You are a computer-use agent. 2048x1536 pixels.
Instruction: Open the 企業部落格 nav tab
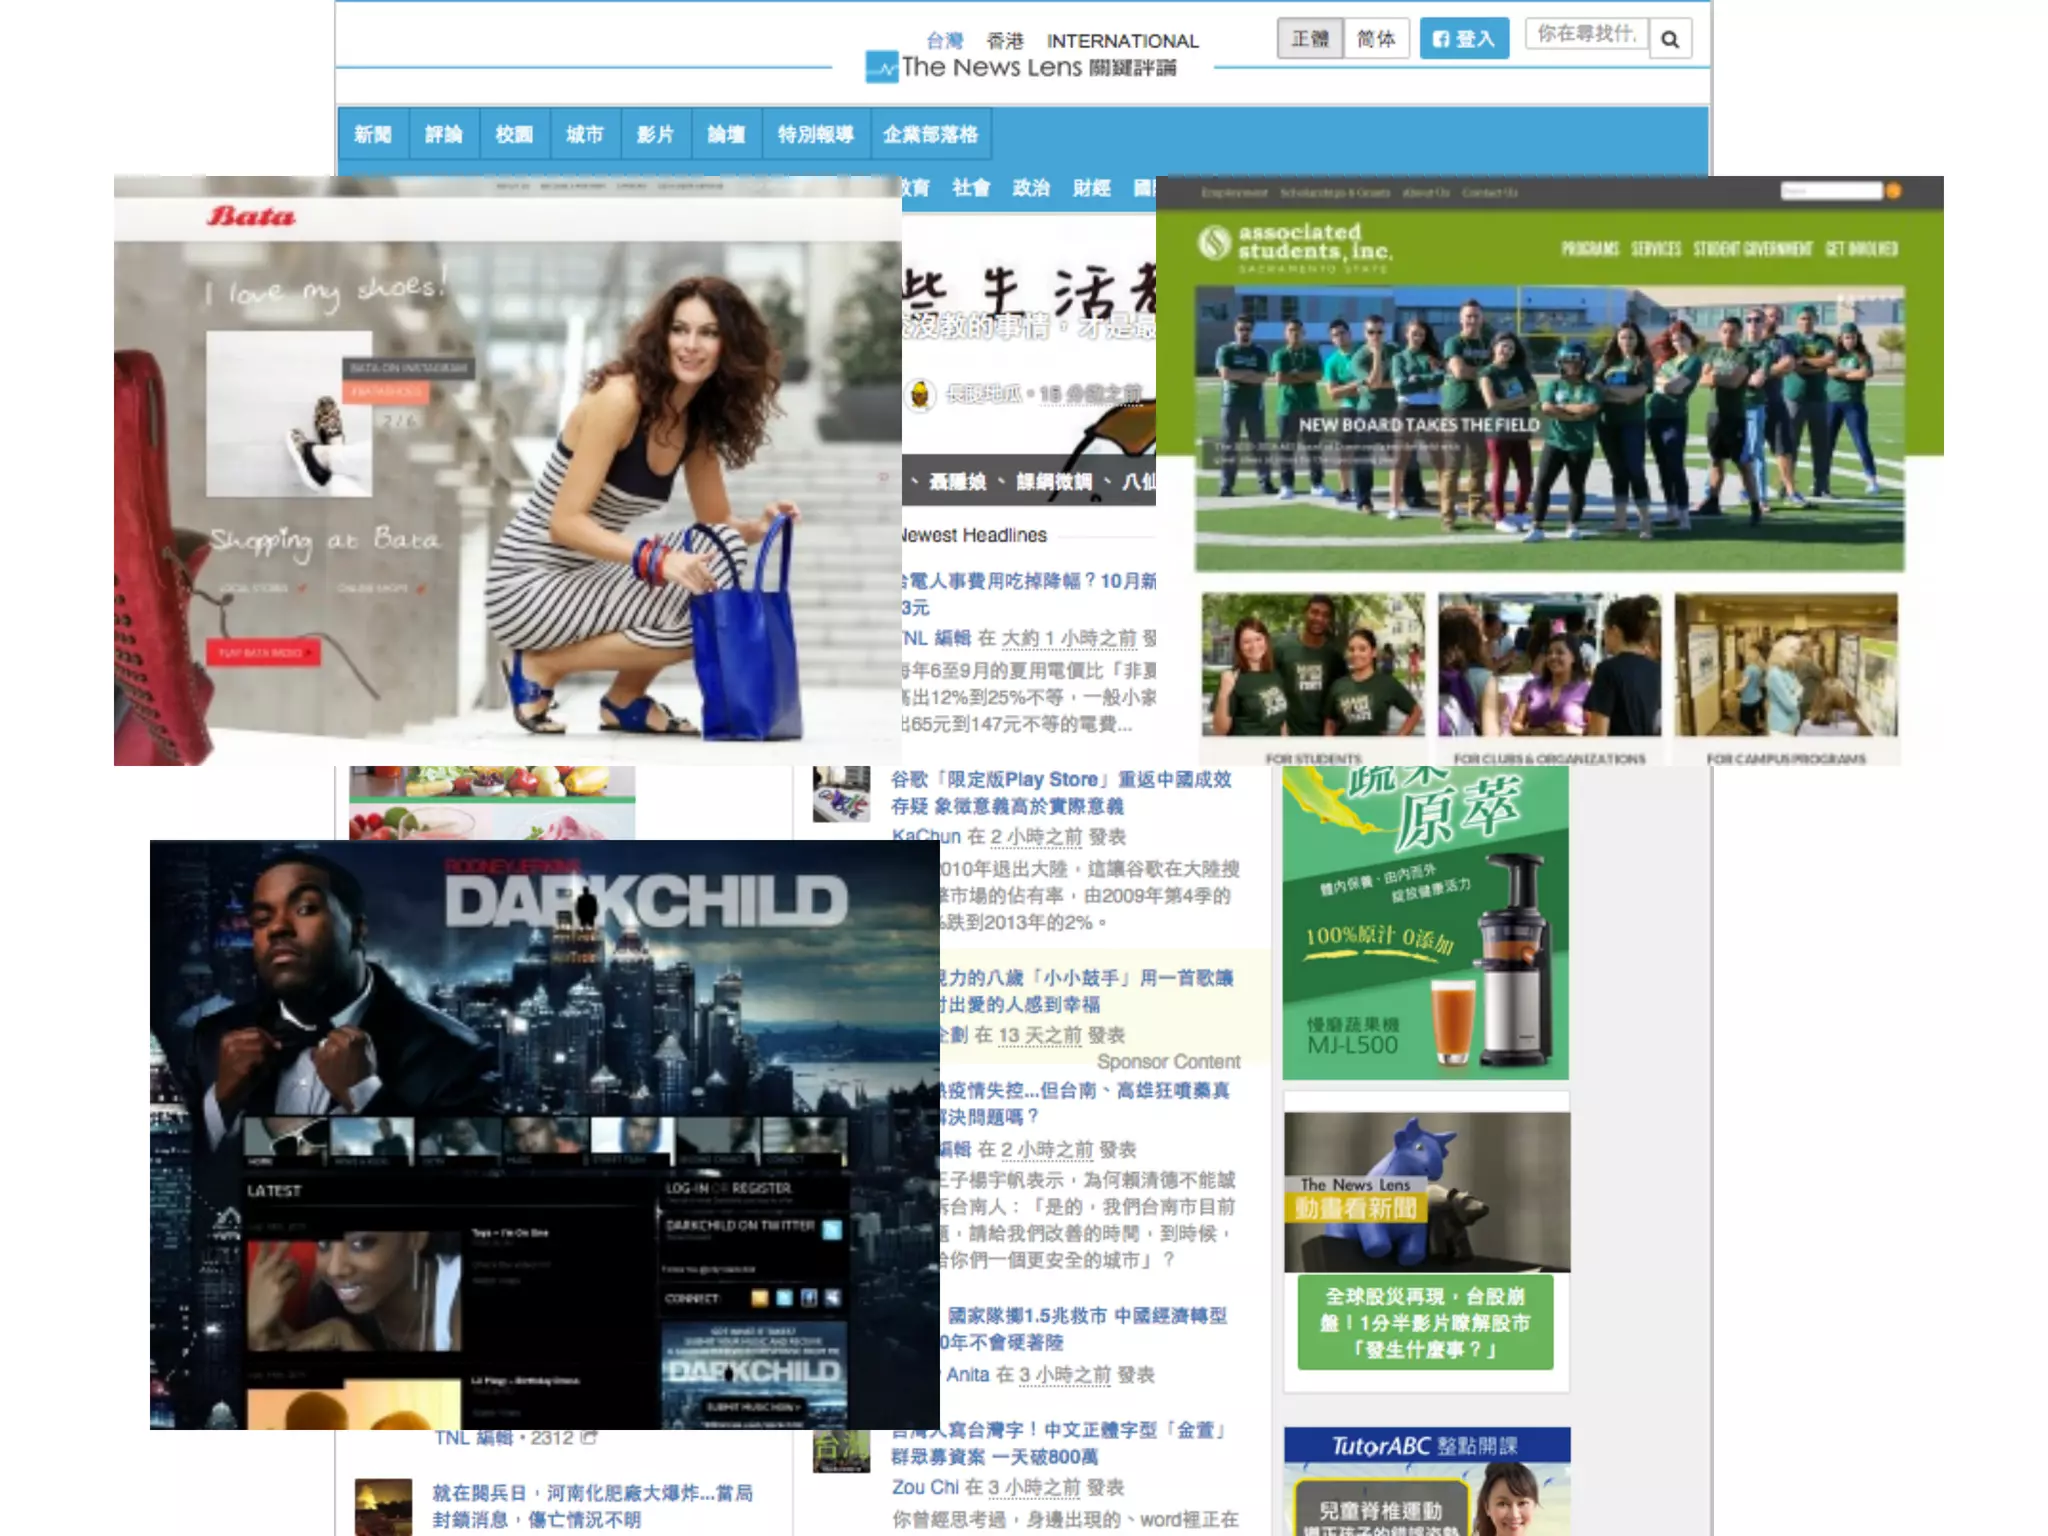pyautogui.click(x=930, y=135)
